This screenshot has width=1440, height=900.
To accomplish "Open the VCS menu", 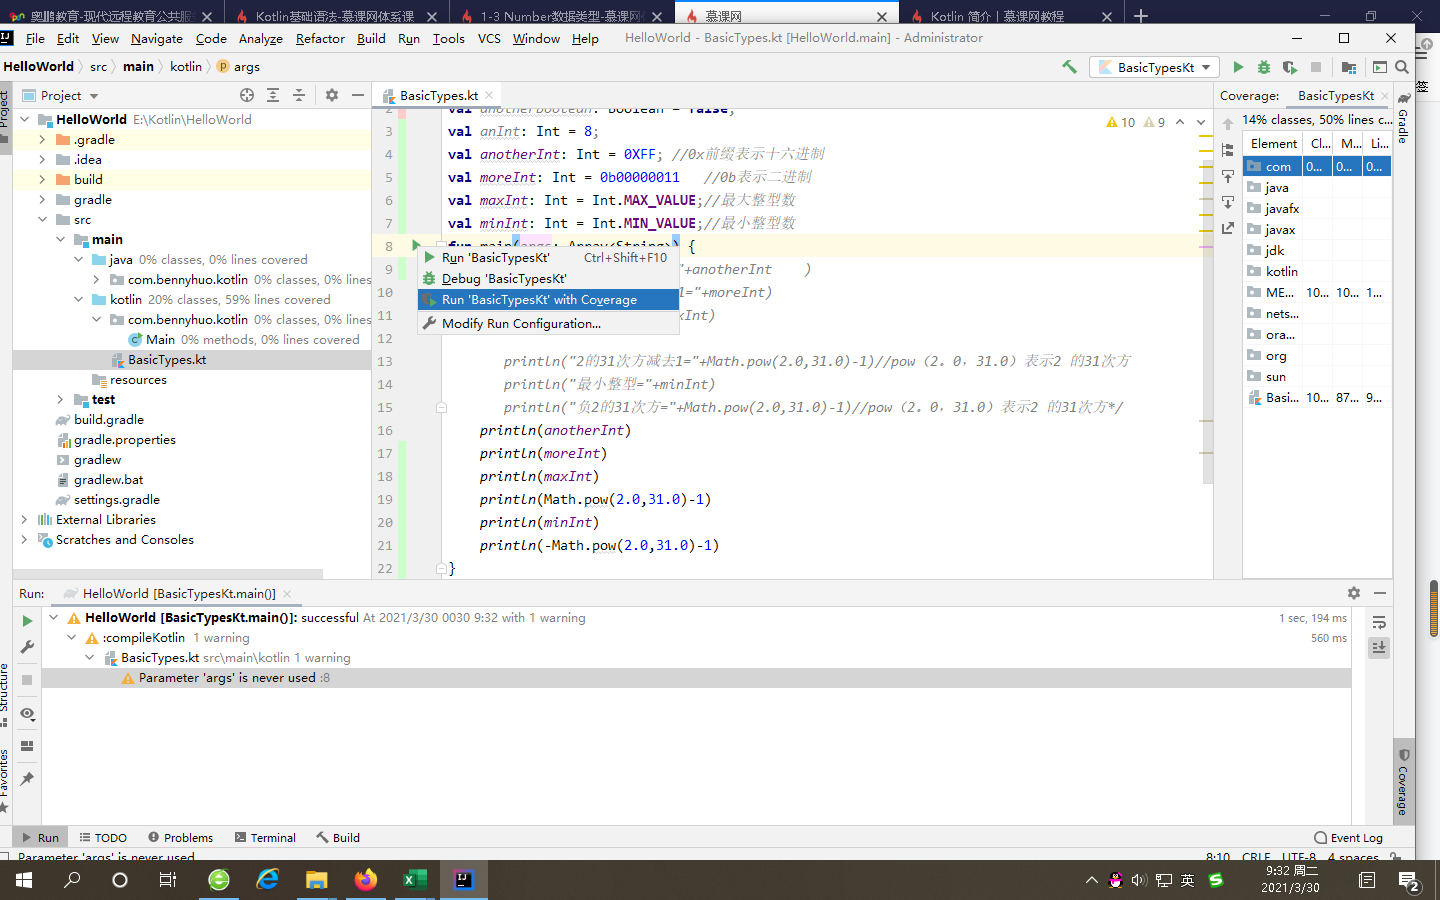I will click(x=489, y=38).
